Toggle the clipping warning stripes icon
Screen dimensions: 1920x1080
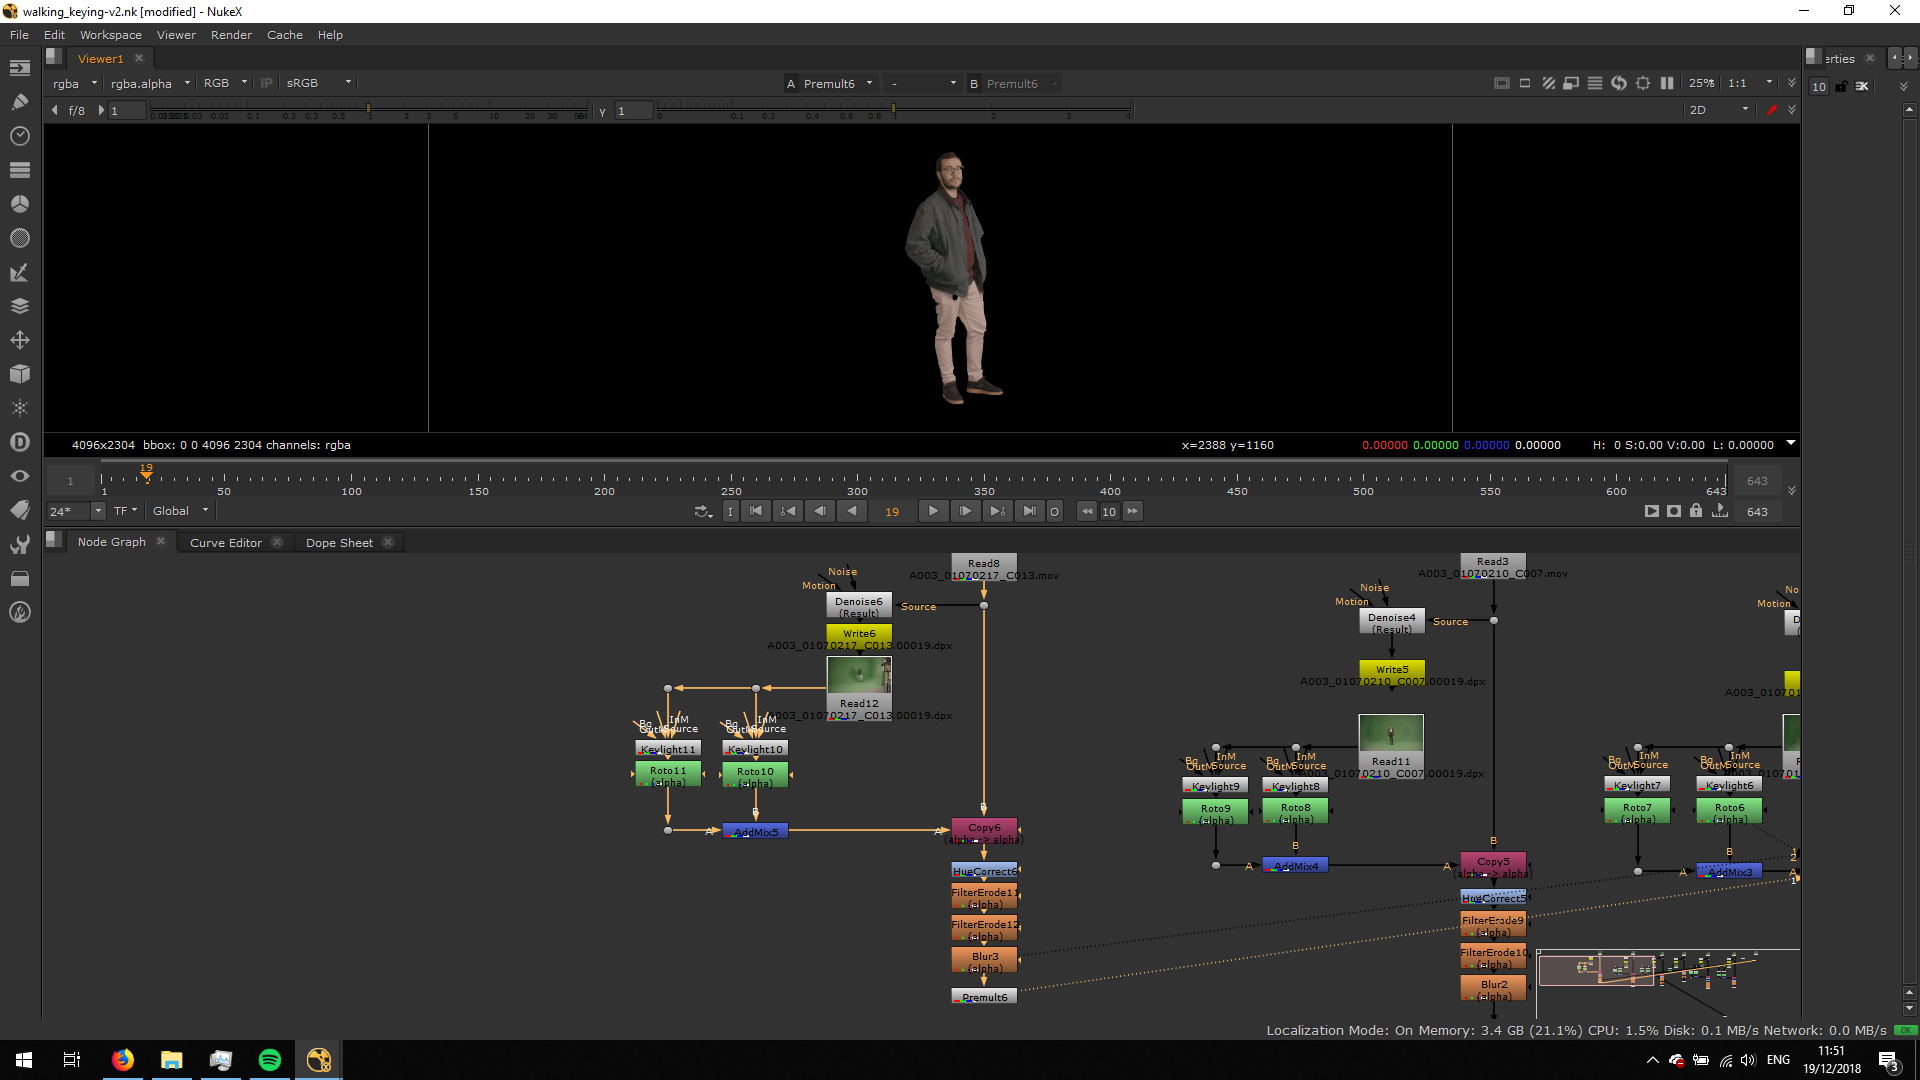tap(1548, 84)
